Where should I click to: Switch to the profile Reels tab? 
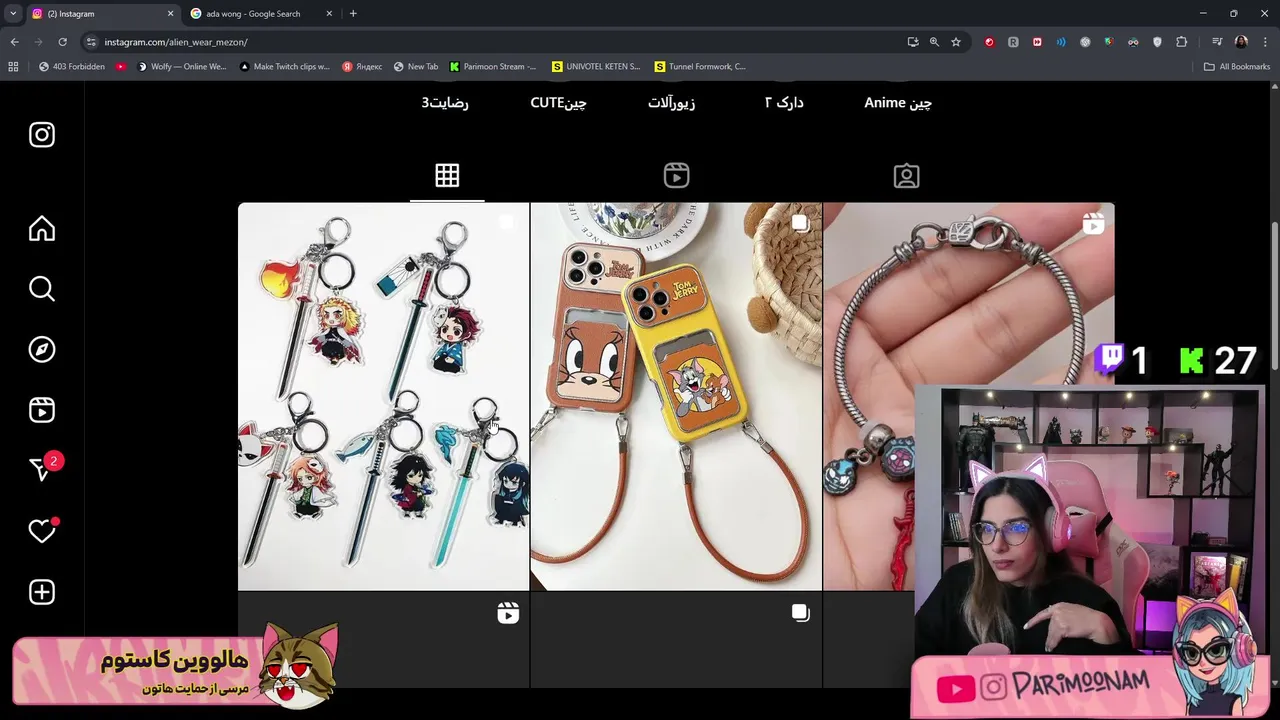(x=676, y=176)
